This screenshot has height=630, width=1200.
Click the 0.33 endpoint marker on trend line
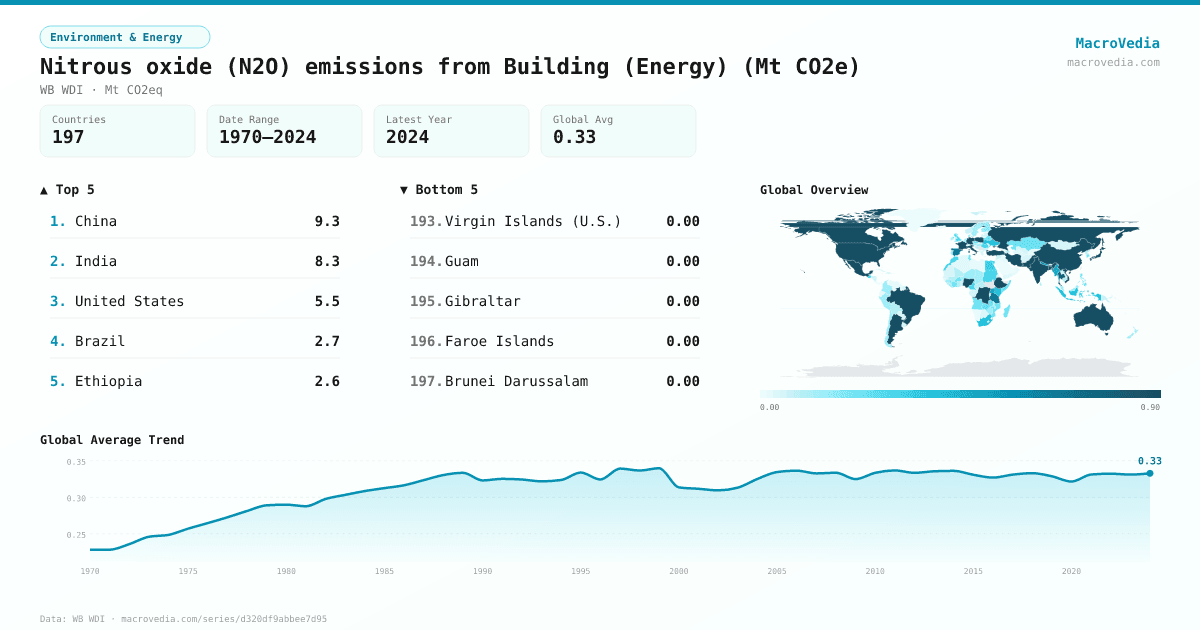click(1148, 473)
